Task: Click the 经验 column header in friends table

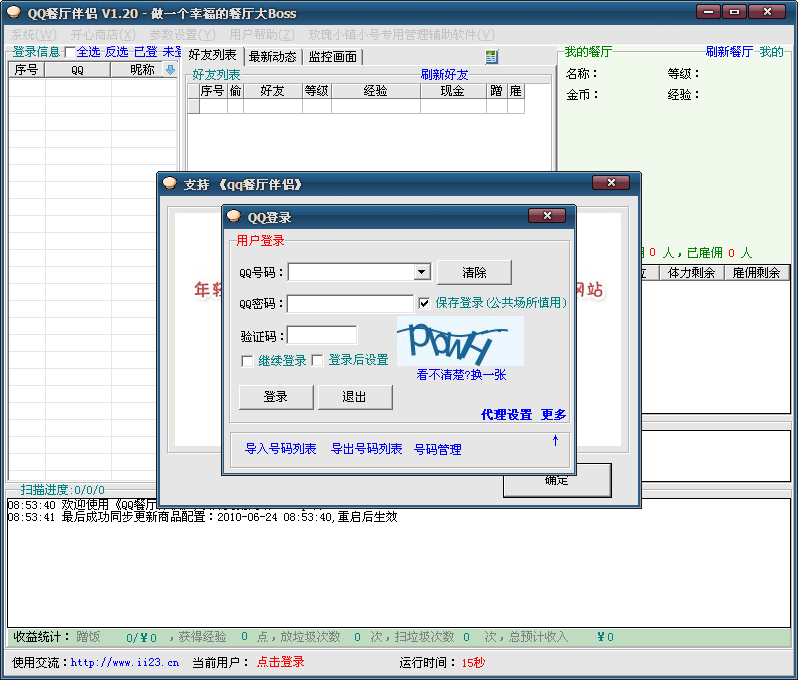Action: [376, 91]
